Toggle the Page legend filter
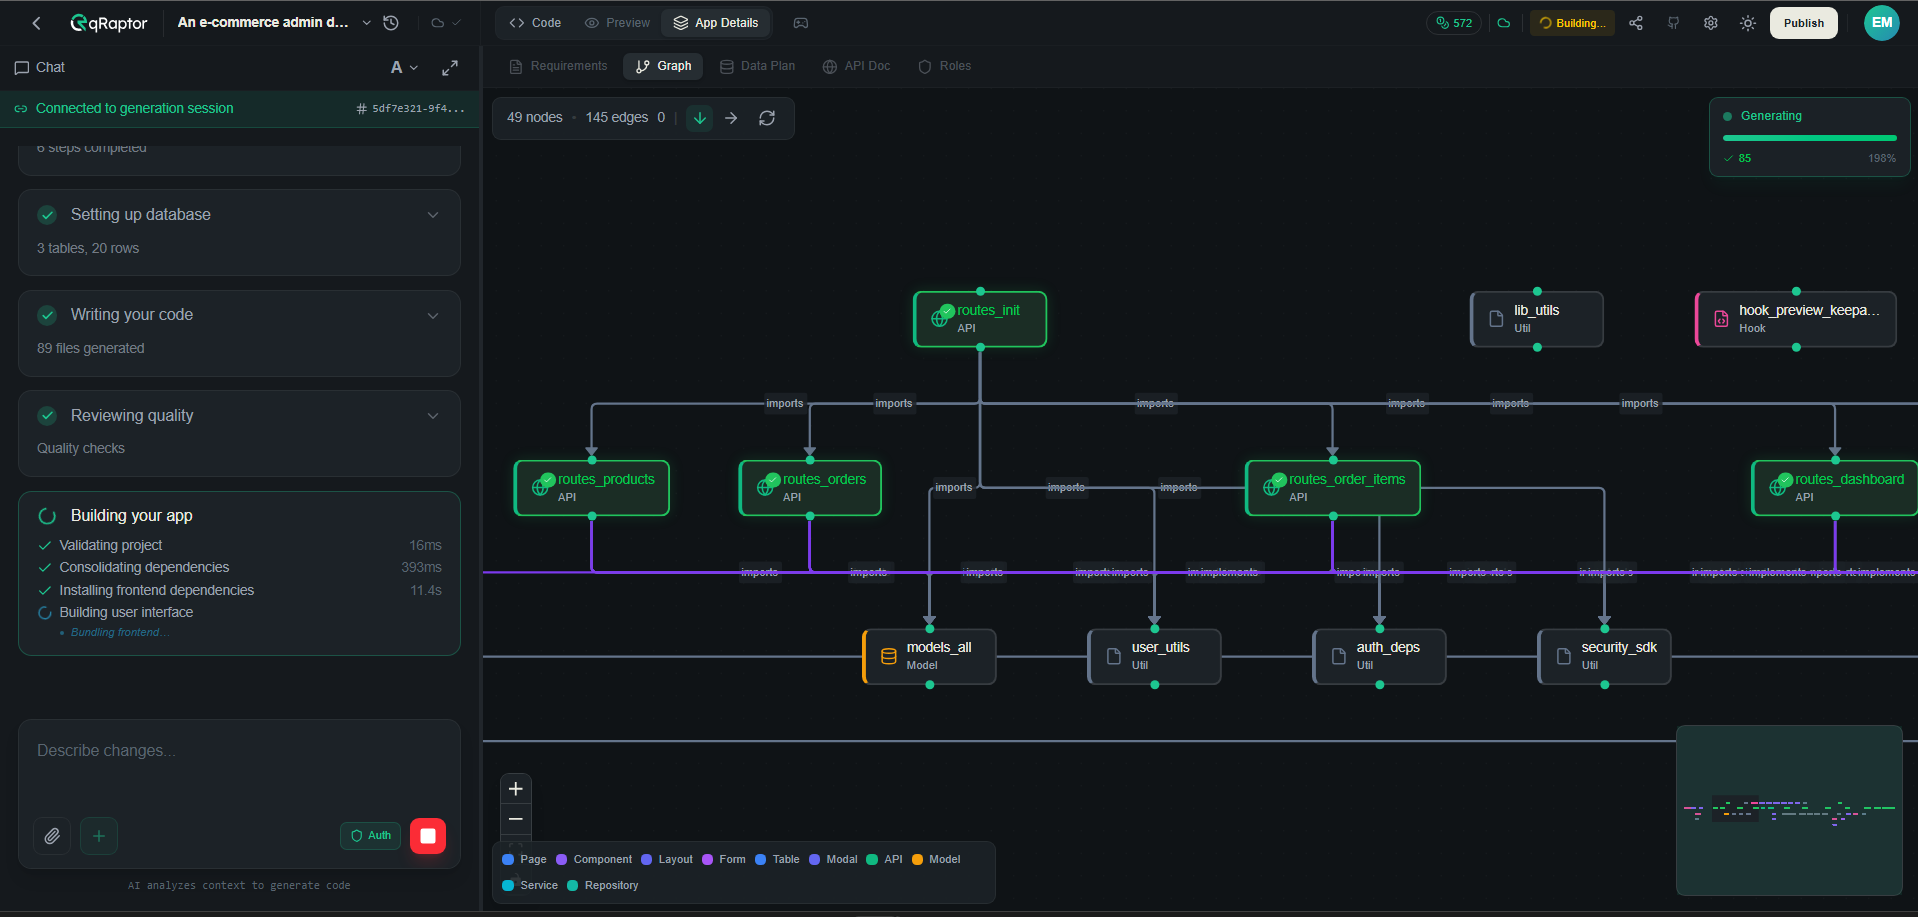Screen dimensions: 1918x917 tap(525, 860)
